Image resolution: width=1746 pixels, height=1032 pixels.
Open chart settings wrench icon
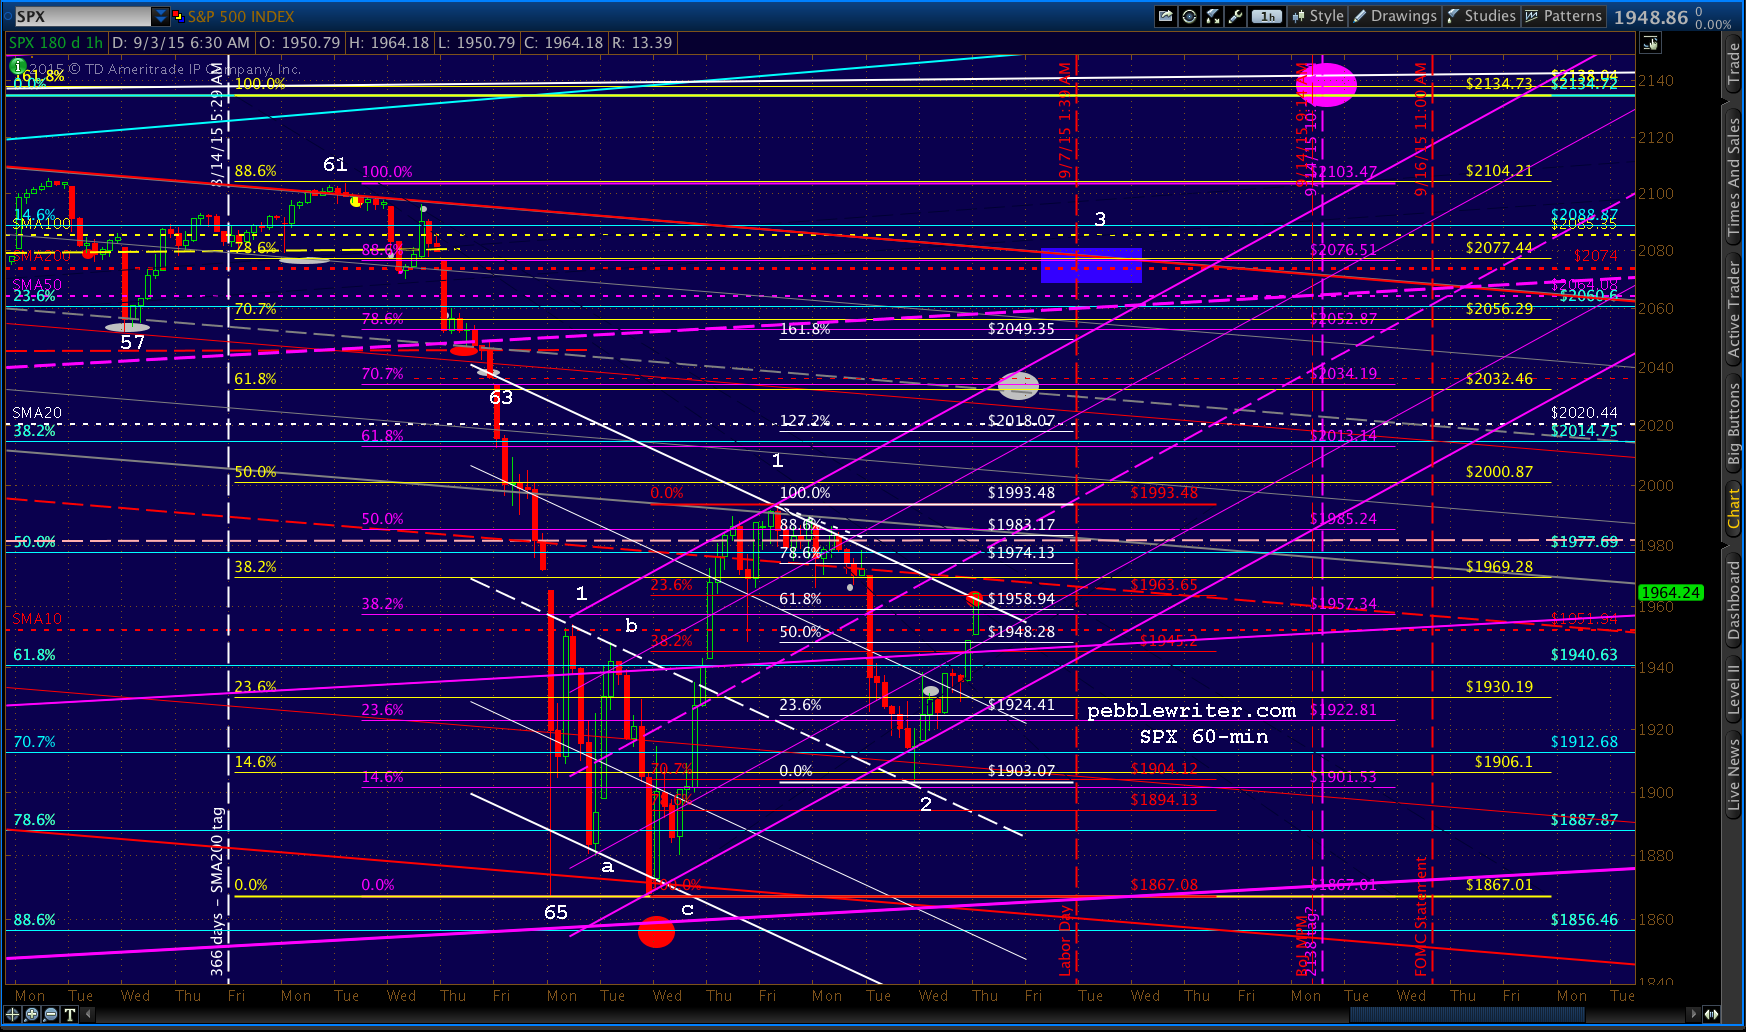pos(1236,16)
